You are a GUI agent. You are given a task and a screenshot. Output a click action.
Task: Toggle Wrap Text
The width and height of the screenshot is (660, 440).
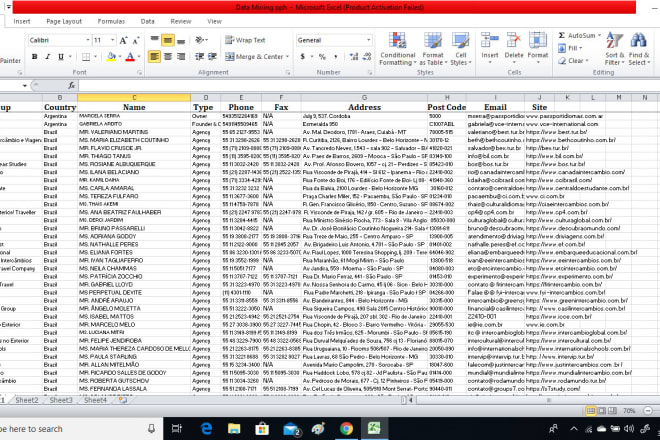click(x=245, y=40)
